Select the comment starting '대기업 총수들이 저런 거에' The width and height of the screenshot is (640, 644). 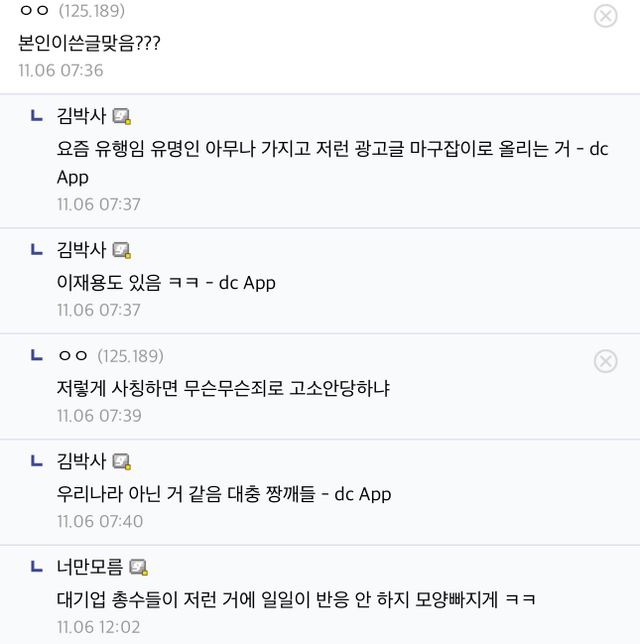coord(296,600)
